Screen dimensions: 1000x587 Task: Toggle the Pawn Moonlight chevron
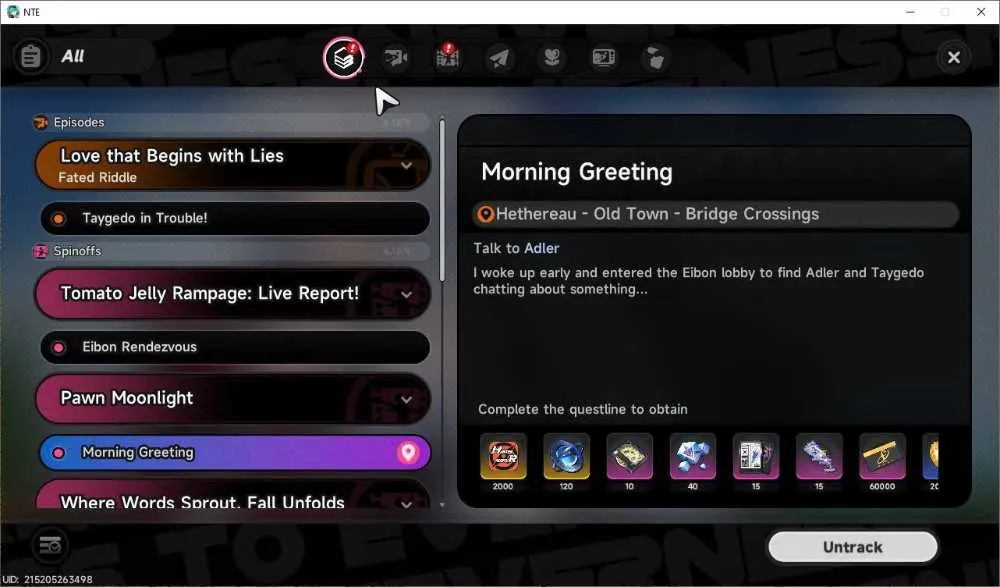406,399
